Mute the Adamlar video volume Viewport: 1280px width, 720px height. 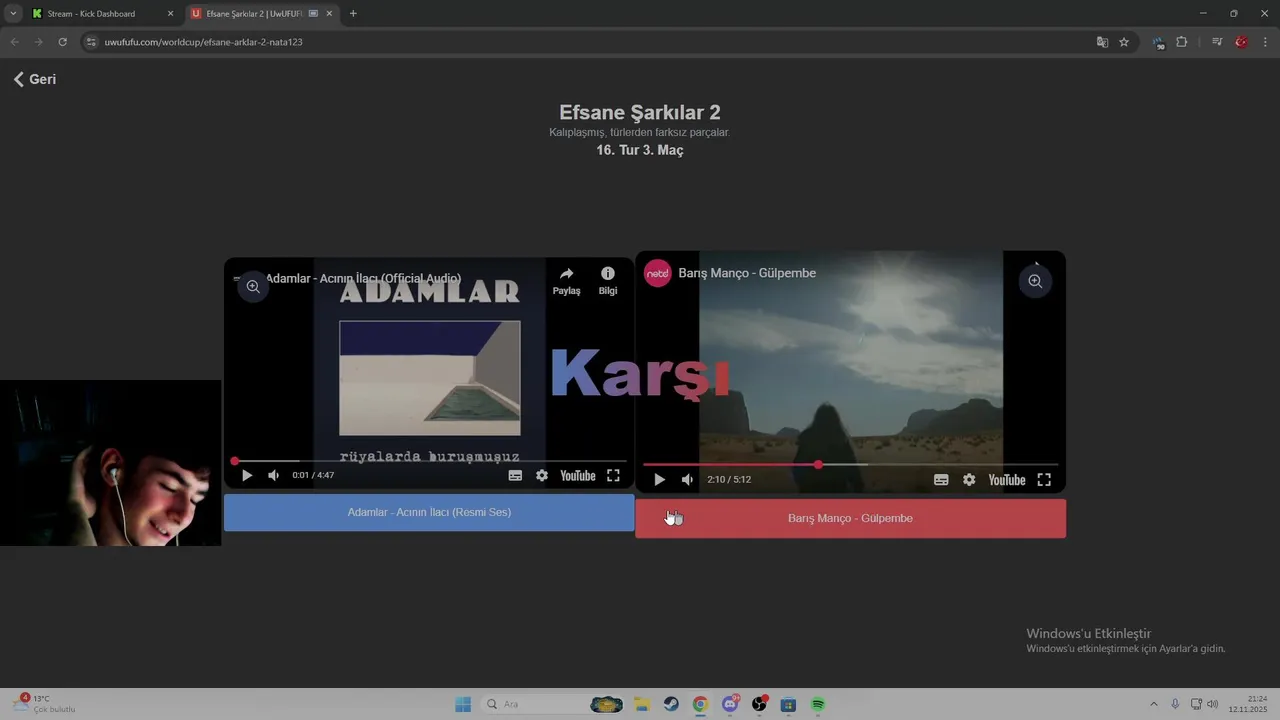tap(273, 476)
